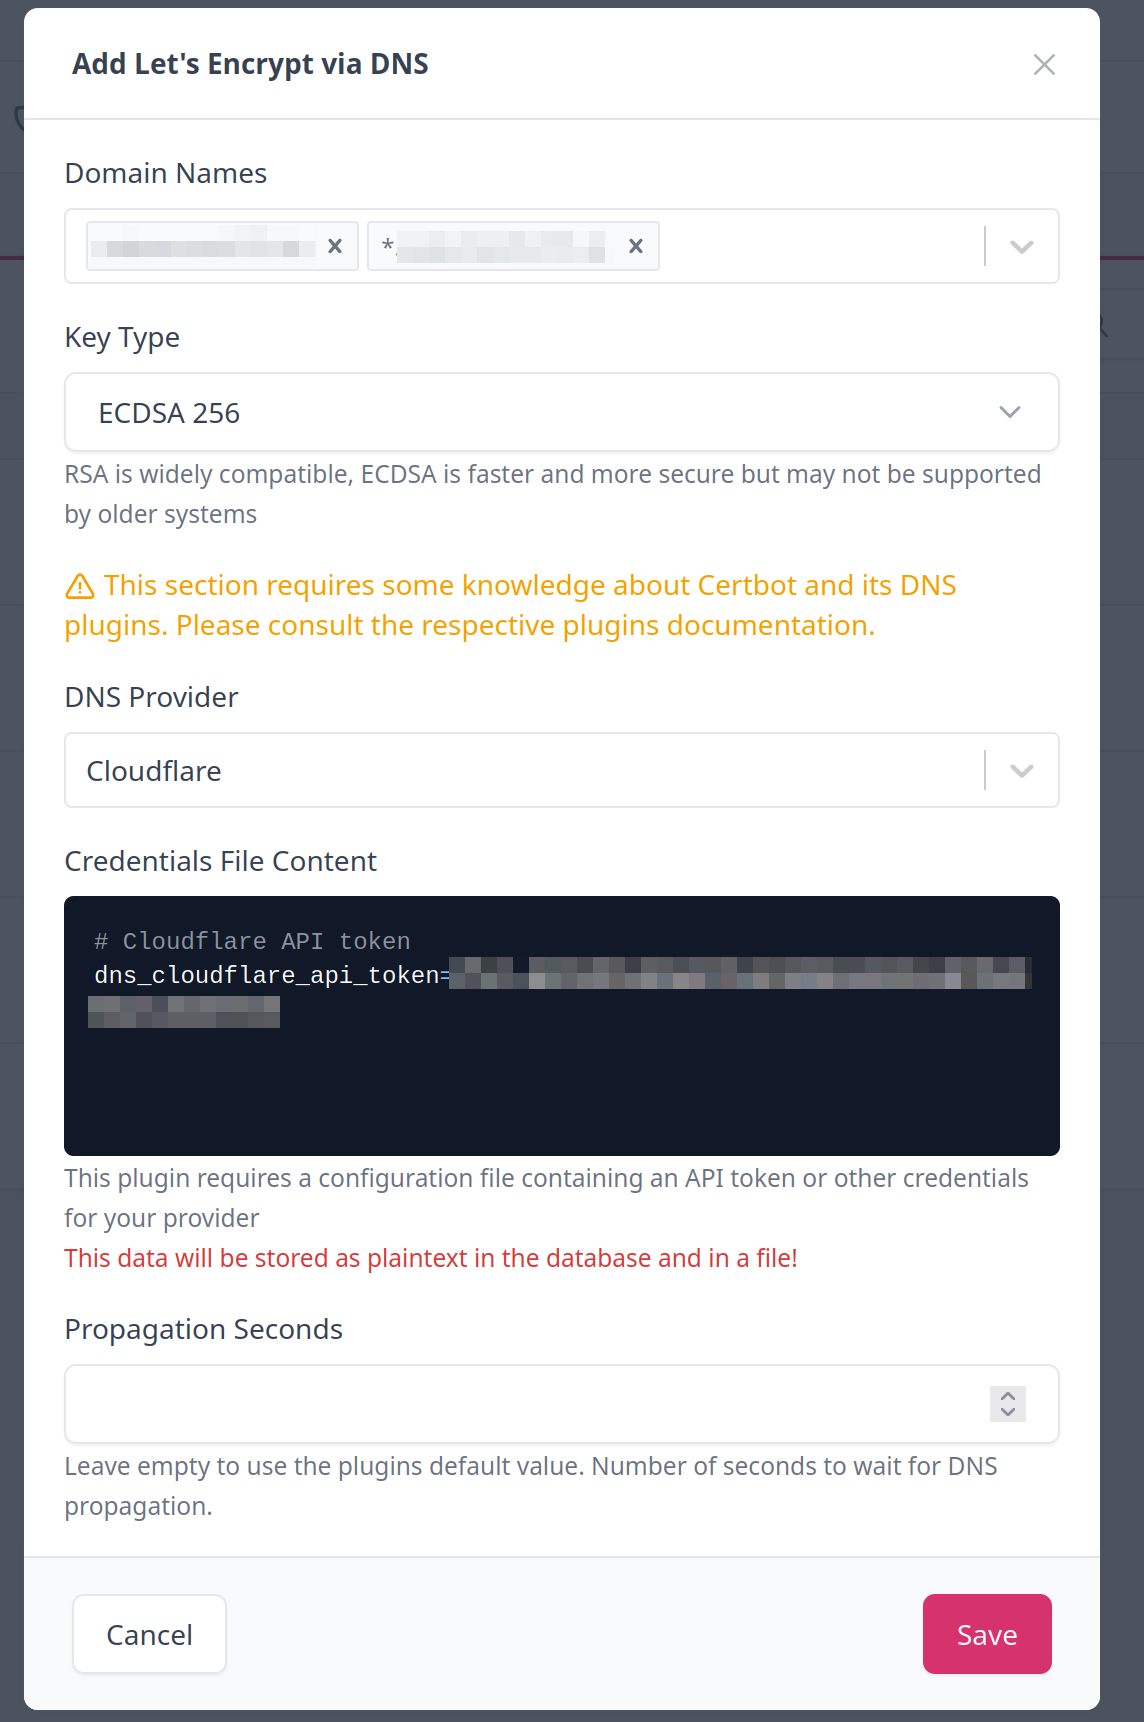The height and width of the screenshot is (1722, 1144).
Task: Open the Key Type ECDSA 256 select
Action: click(540, 412)
